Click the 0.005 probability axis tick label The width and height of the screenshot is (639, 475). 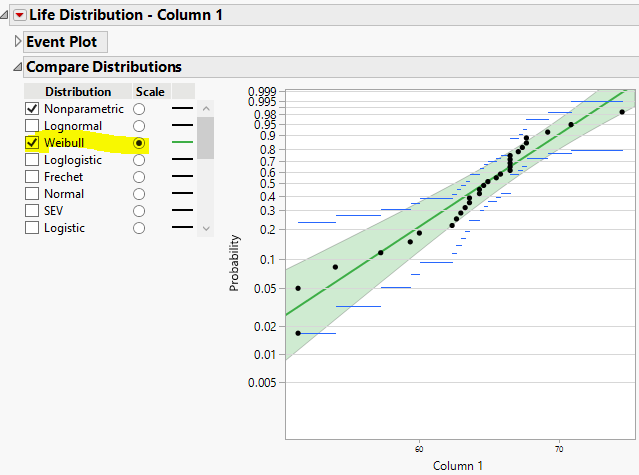tap(262, 383)
